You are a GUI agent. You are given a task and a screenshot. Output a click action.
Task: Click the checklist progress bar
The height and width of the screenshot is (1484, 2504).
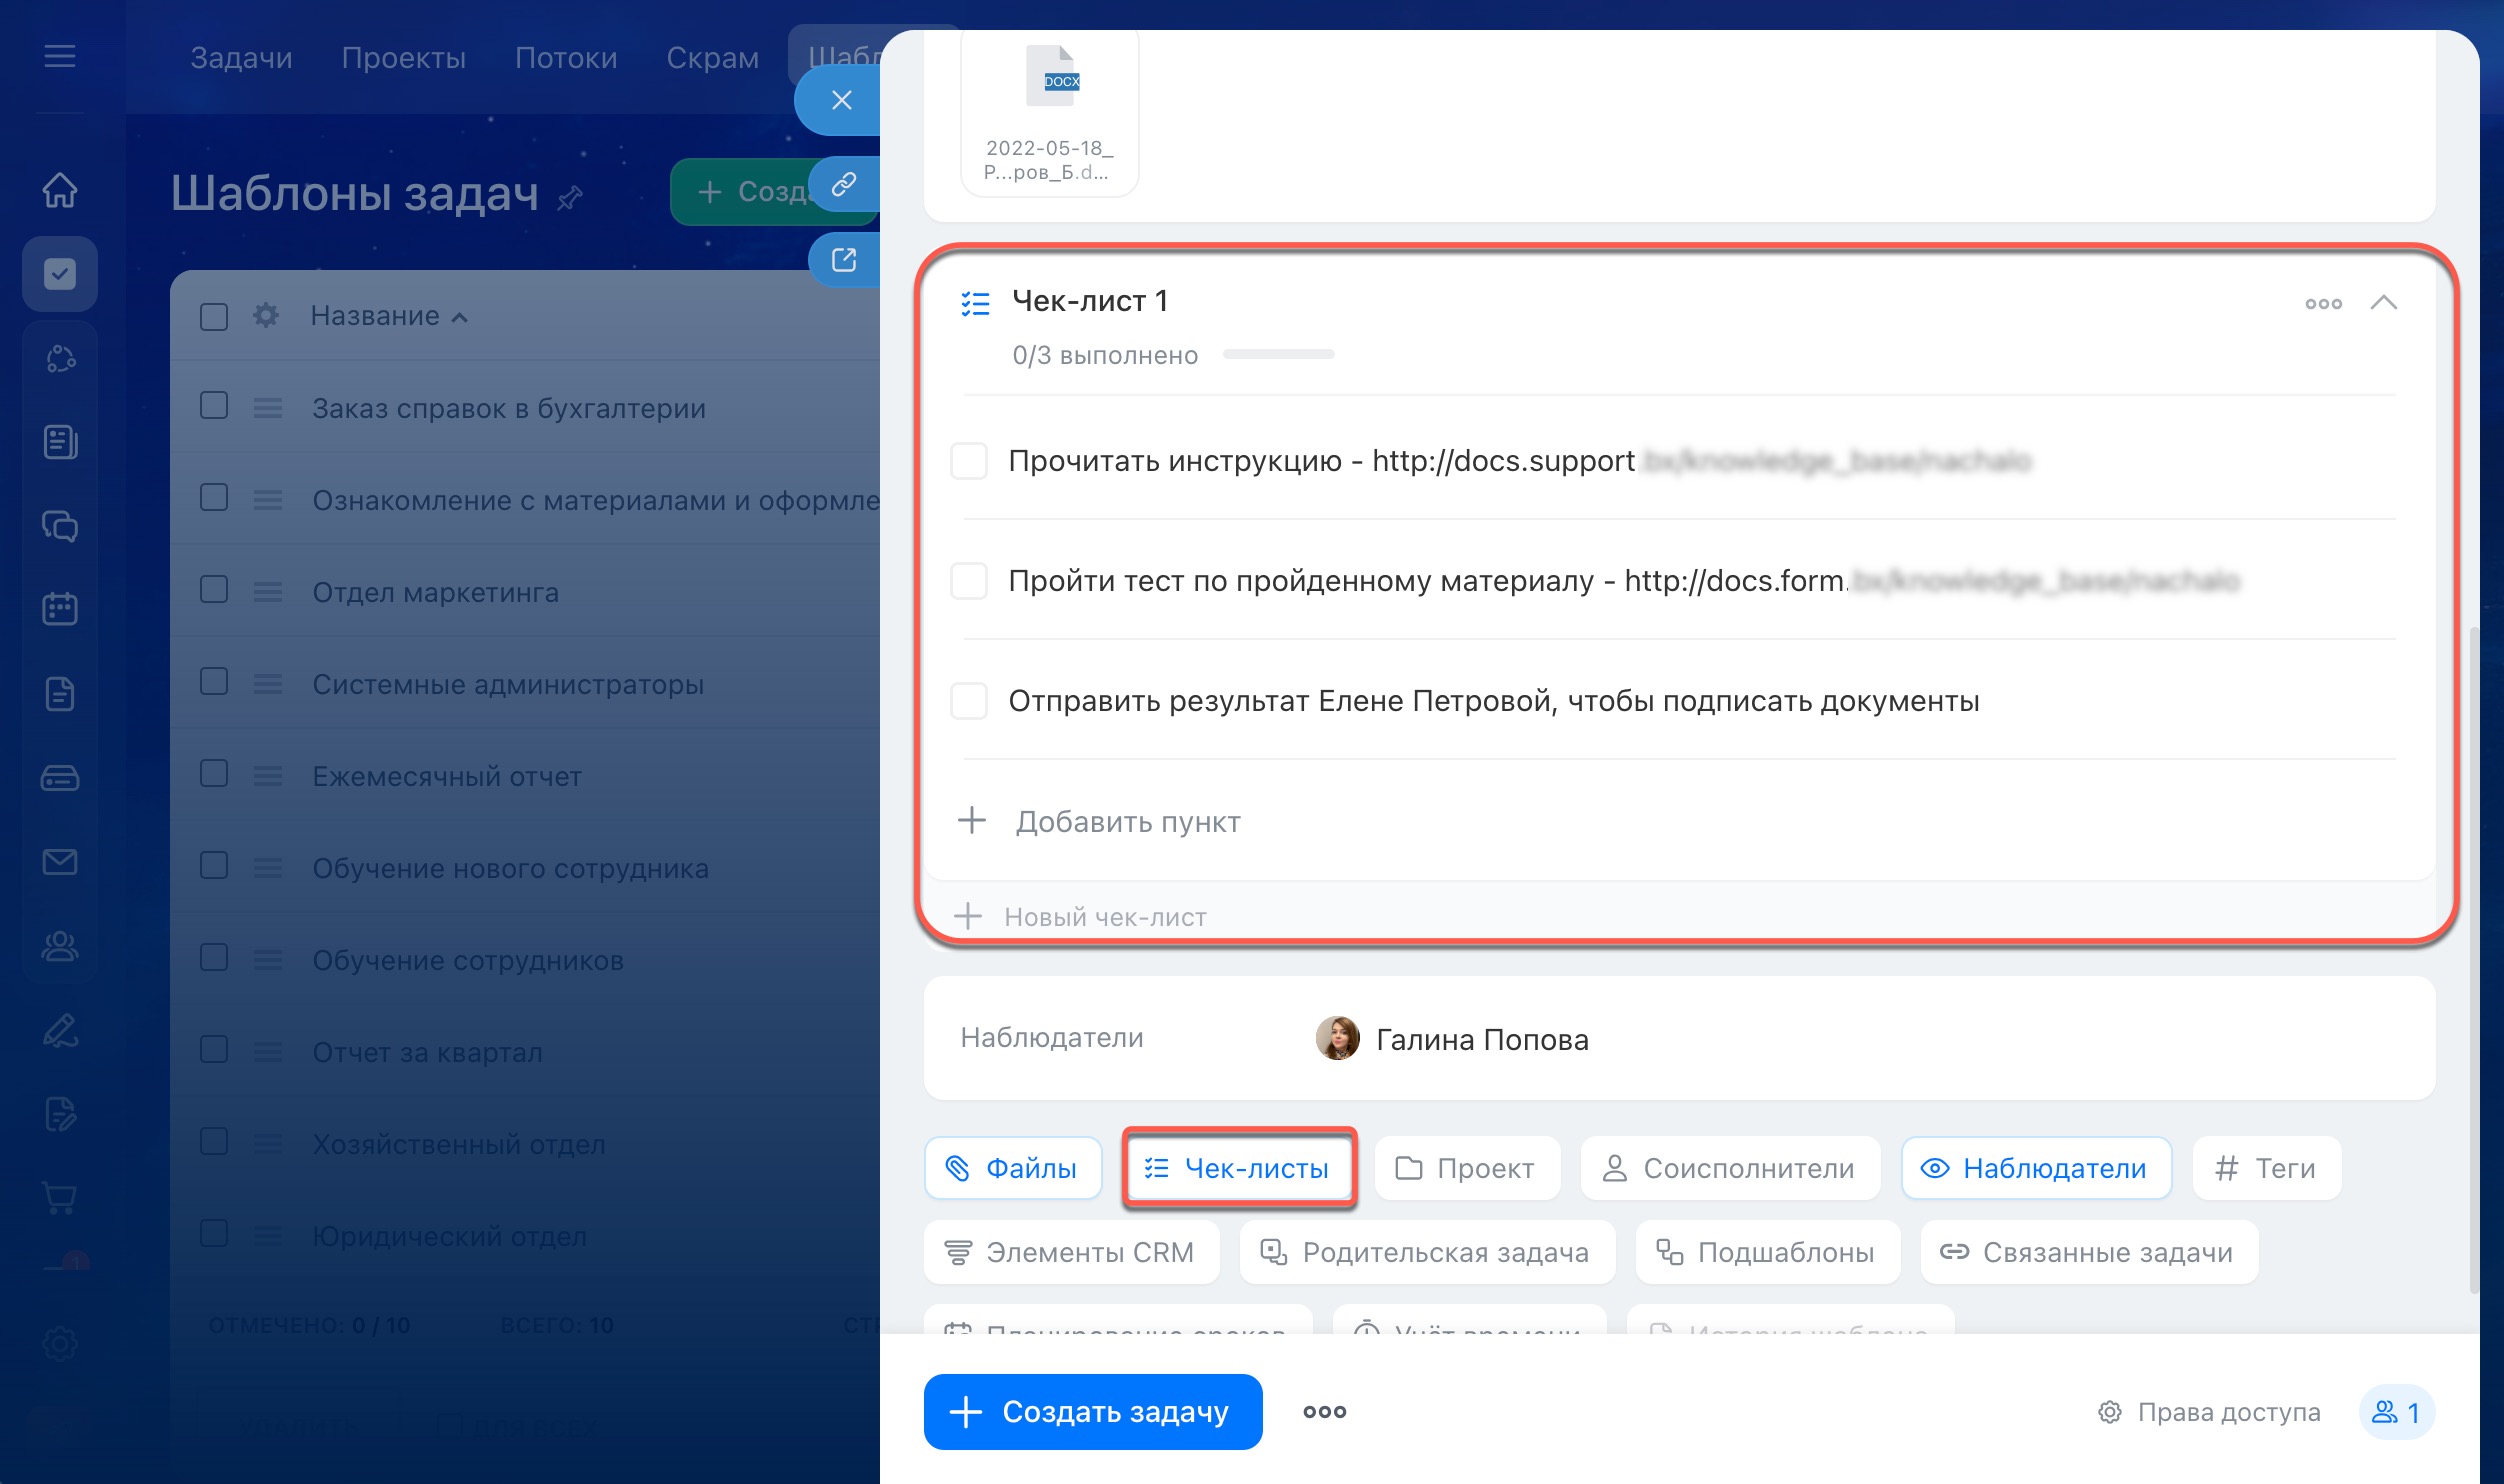(x=1278, y=354)
